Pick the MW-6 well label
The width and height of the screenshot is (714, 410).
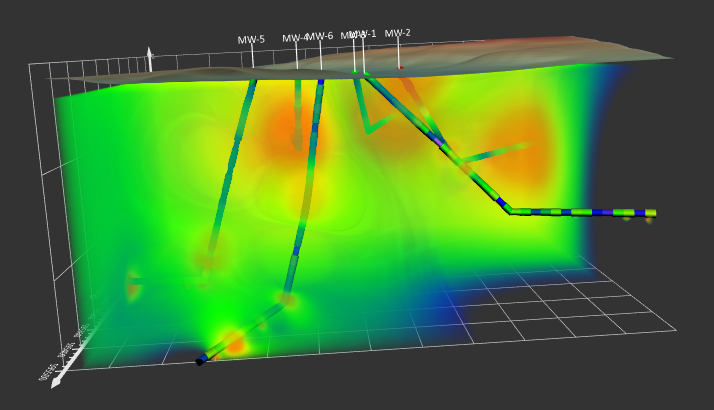(320, 37)
